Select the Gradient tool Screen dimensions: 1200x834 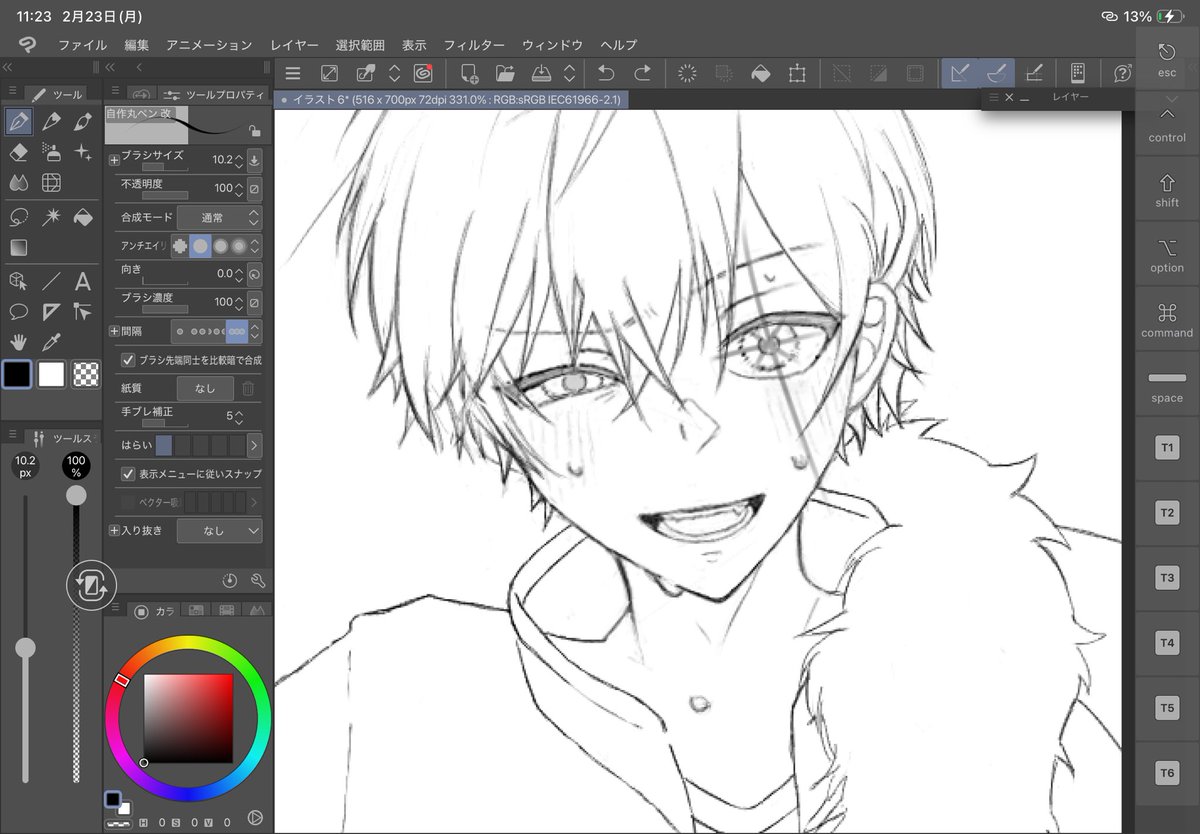point(18,247)
